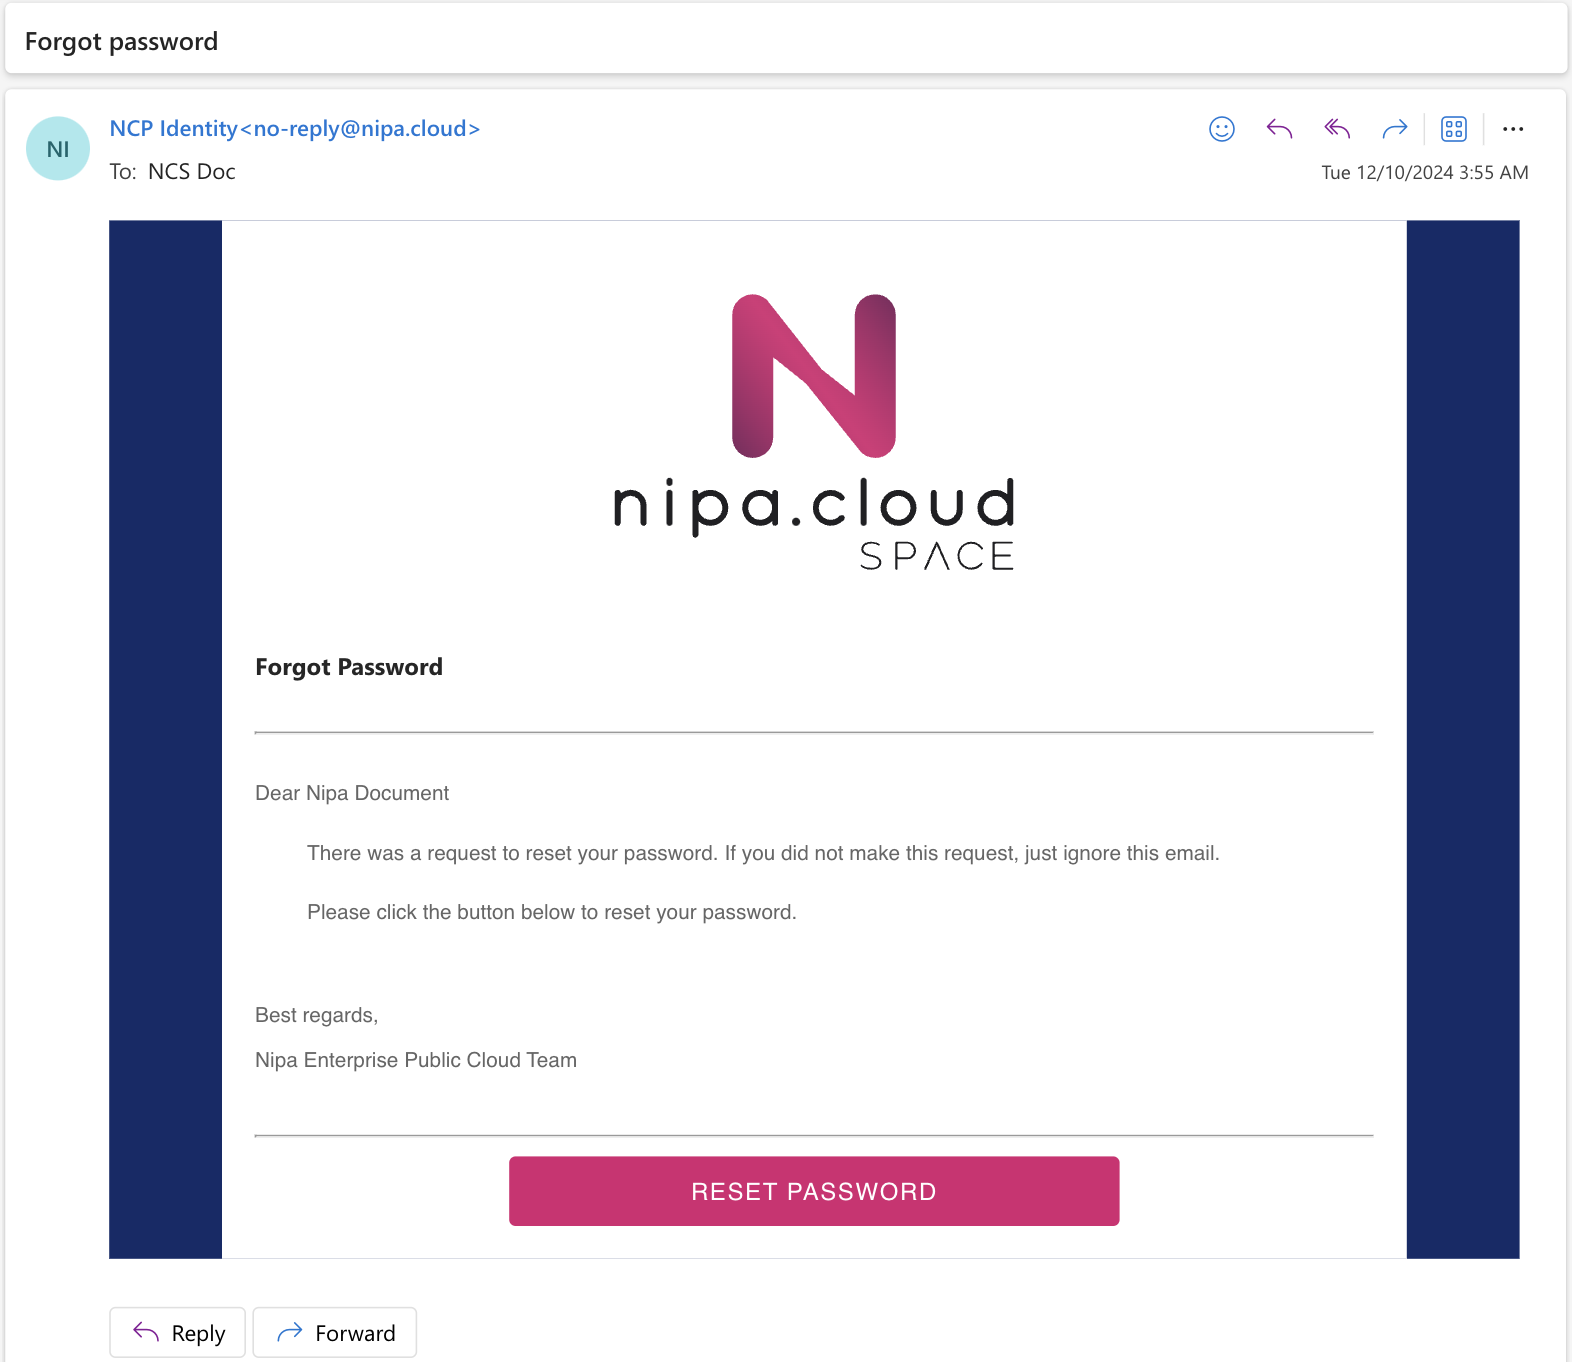Click the NI sender avatar
The height and width of the screenshot is (1362, 1572).
point(58,149)
